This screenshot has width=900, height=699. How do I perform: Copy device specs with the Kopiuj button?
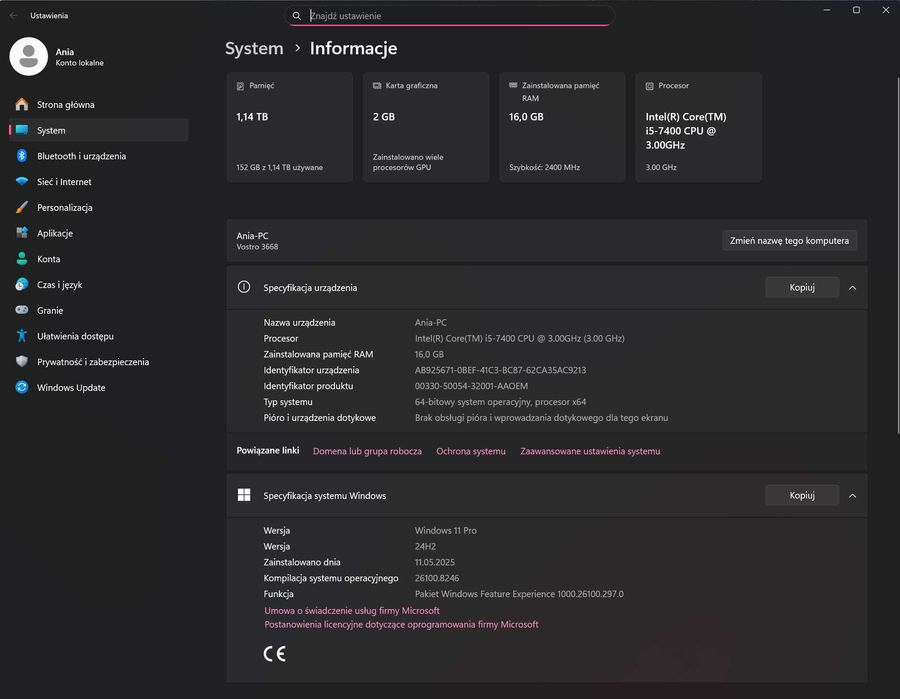click(802, 287)
